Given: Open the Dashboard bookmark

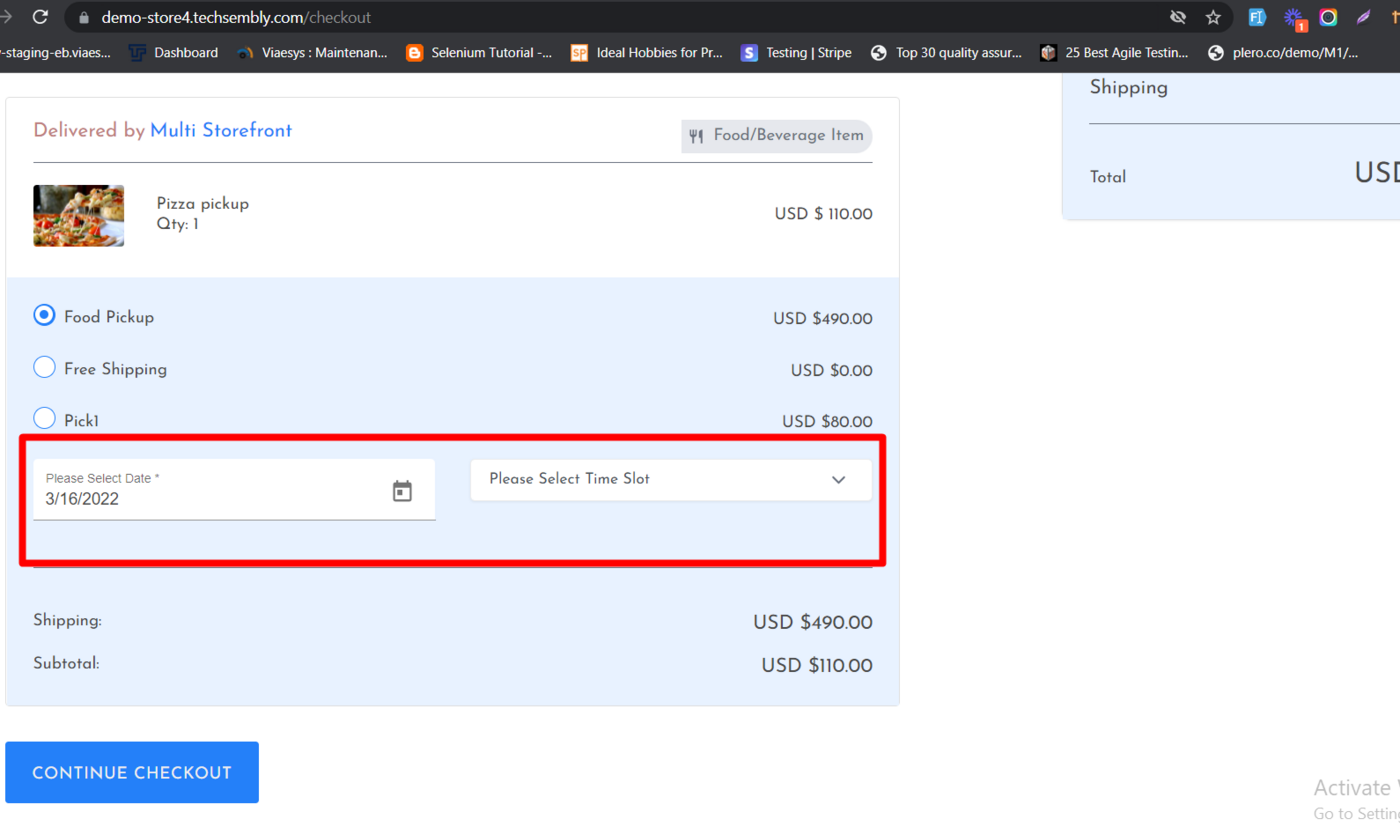Looking at the screenshot, I should (174, 53).
